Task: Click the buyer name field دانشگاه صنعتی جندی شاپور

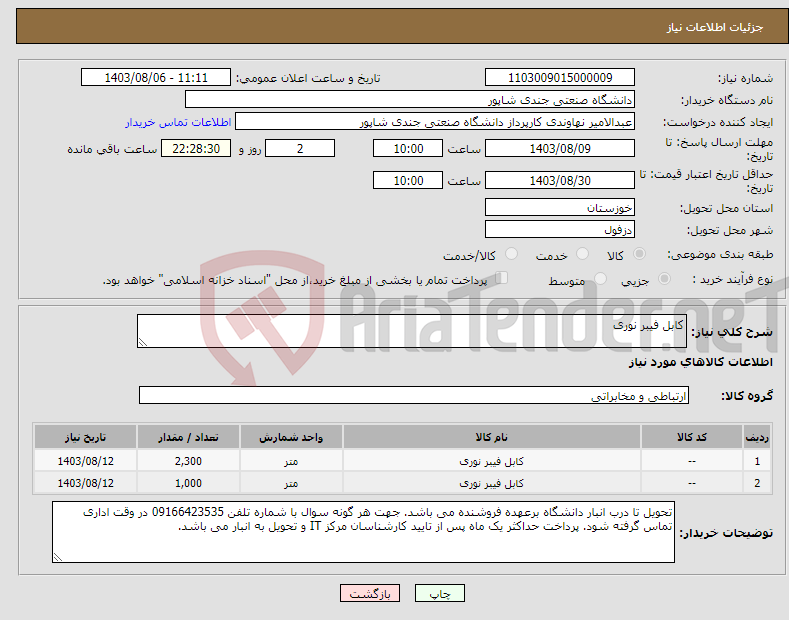Action: 410,99
